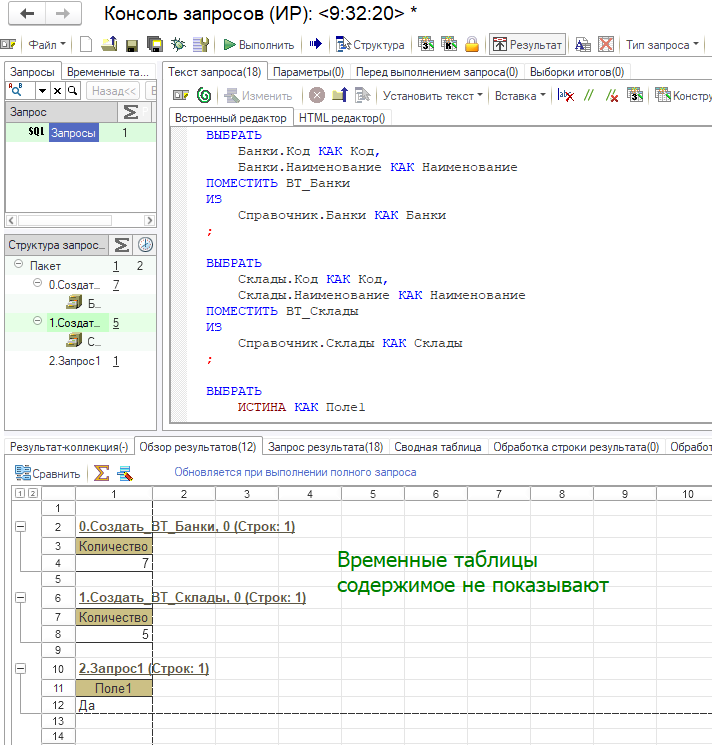
Task: Click the save diskette icon
Action: [131, 45]
